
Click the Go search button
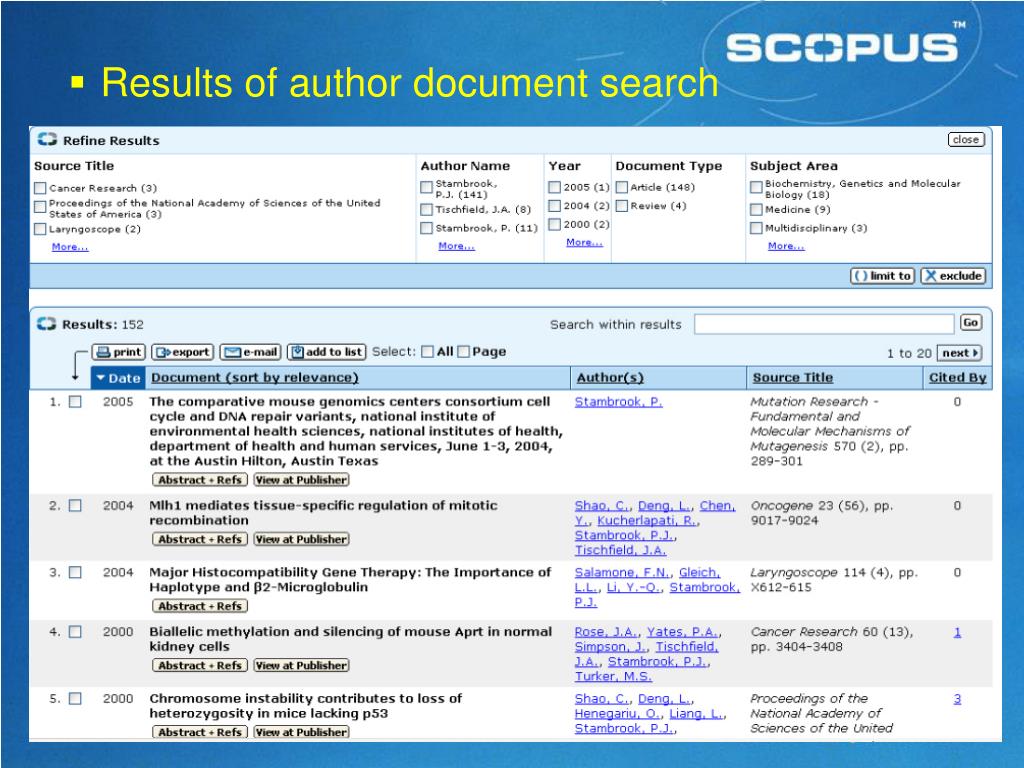tap(970, 322)
